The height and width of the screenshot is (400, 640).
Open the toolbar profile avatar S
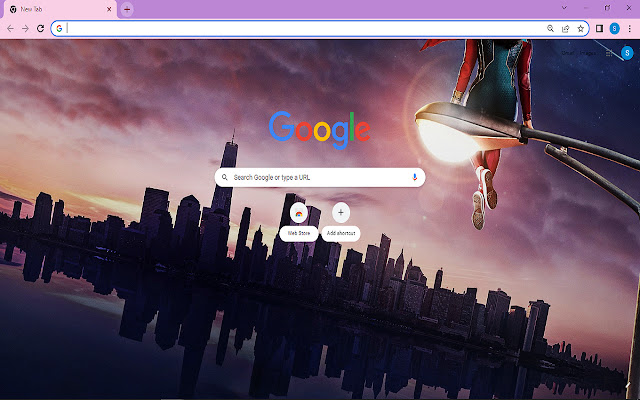pyautogui.click(x=615, y=29)
